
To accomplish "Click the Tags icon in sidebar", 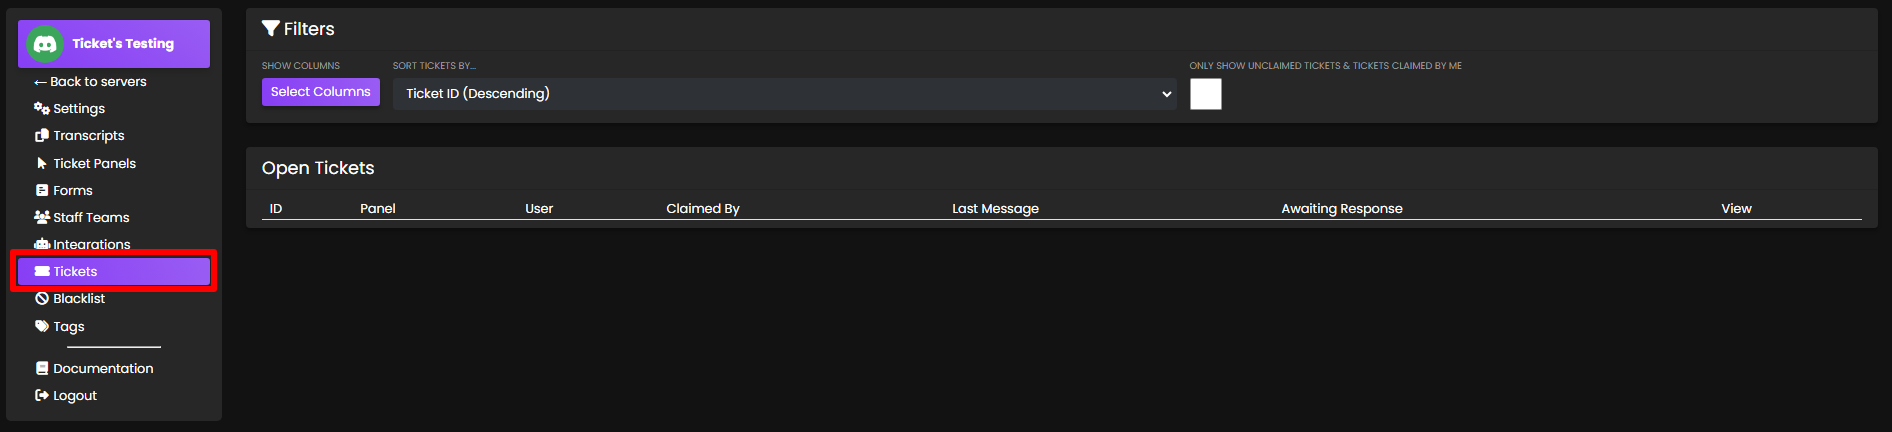I will 42,326.
